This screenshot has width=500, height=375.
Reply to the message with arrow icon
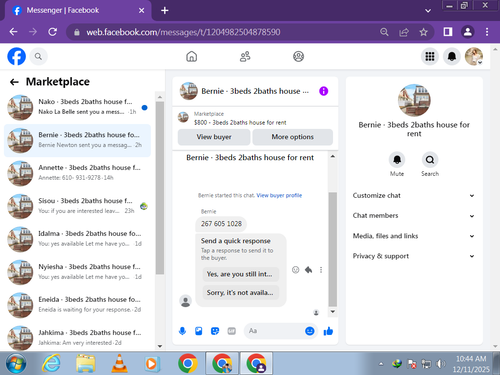[308, 270]
